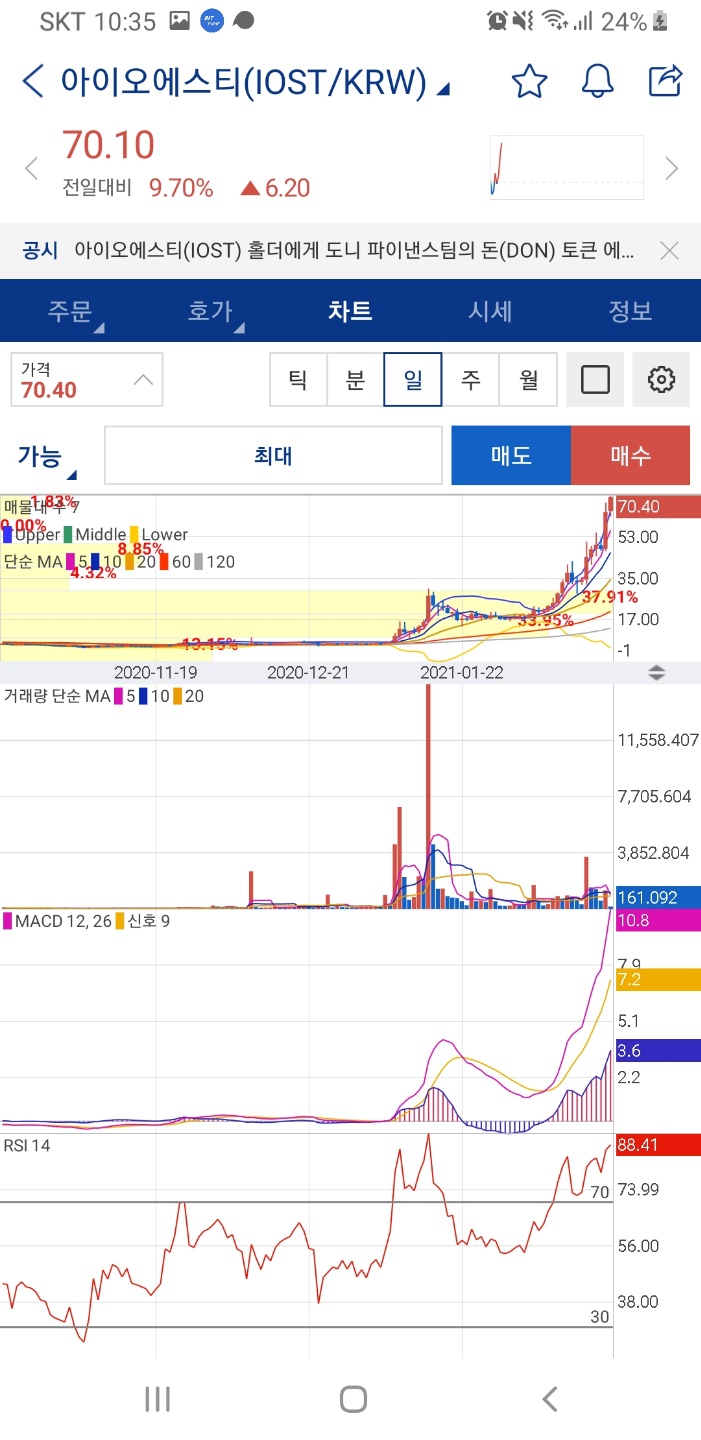The width and height of the screenshot is (701, 1440).
Task: Go to next coin with right chevron
Action: click(x=672, y=168)
